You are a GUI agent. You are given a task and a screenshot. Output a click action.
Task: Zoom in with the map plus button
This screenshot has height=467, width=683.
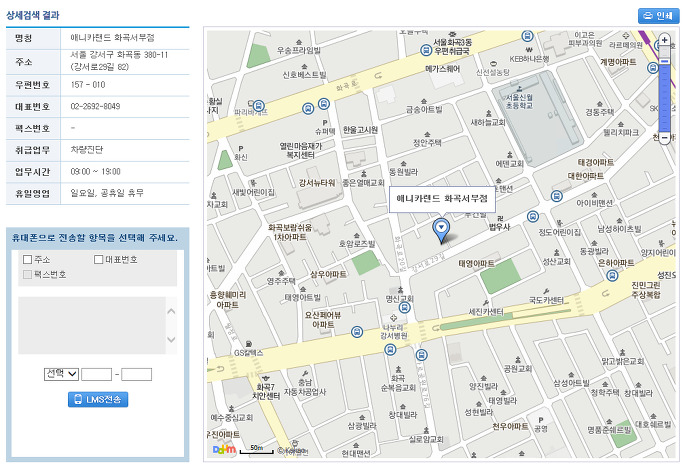(x=664, y=40)
